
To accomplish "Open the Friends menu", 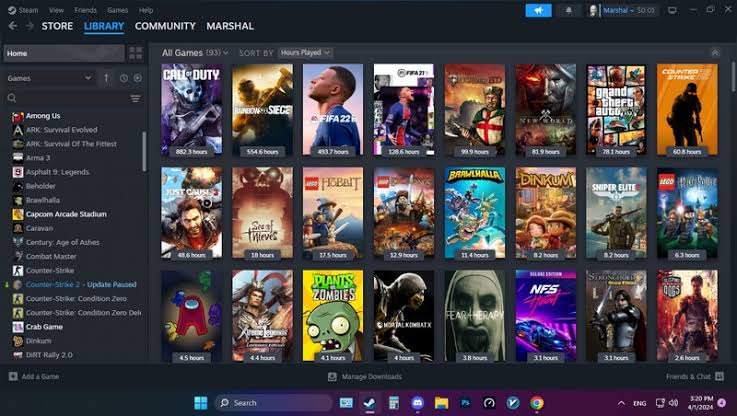I will (x=86, y=10).
